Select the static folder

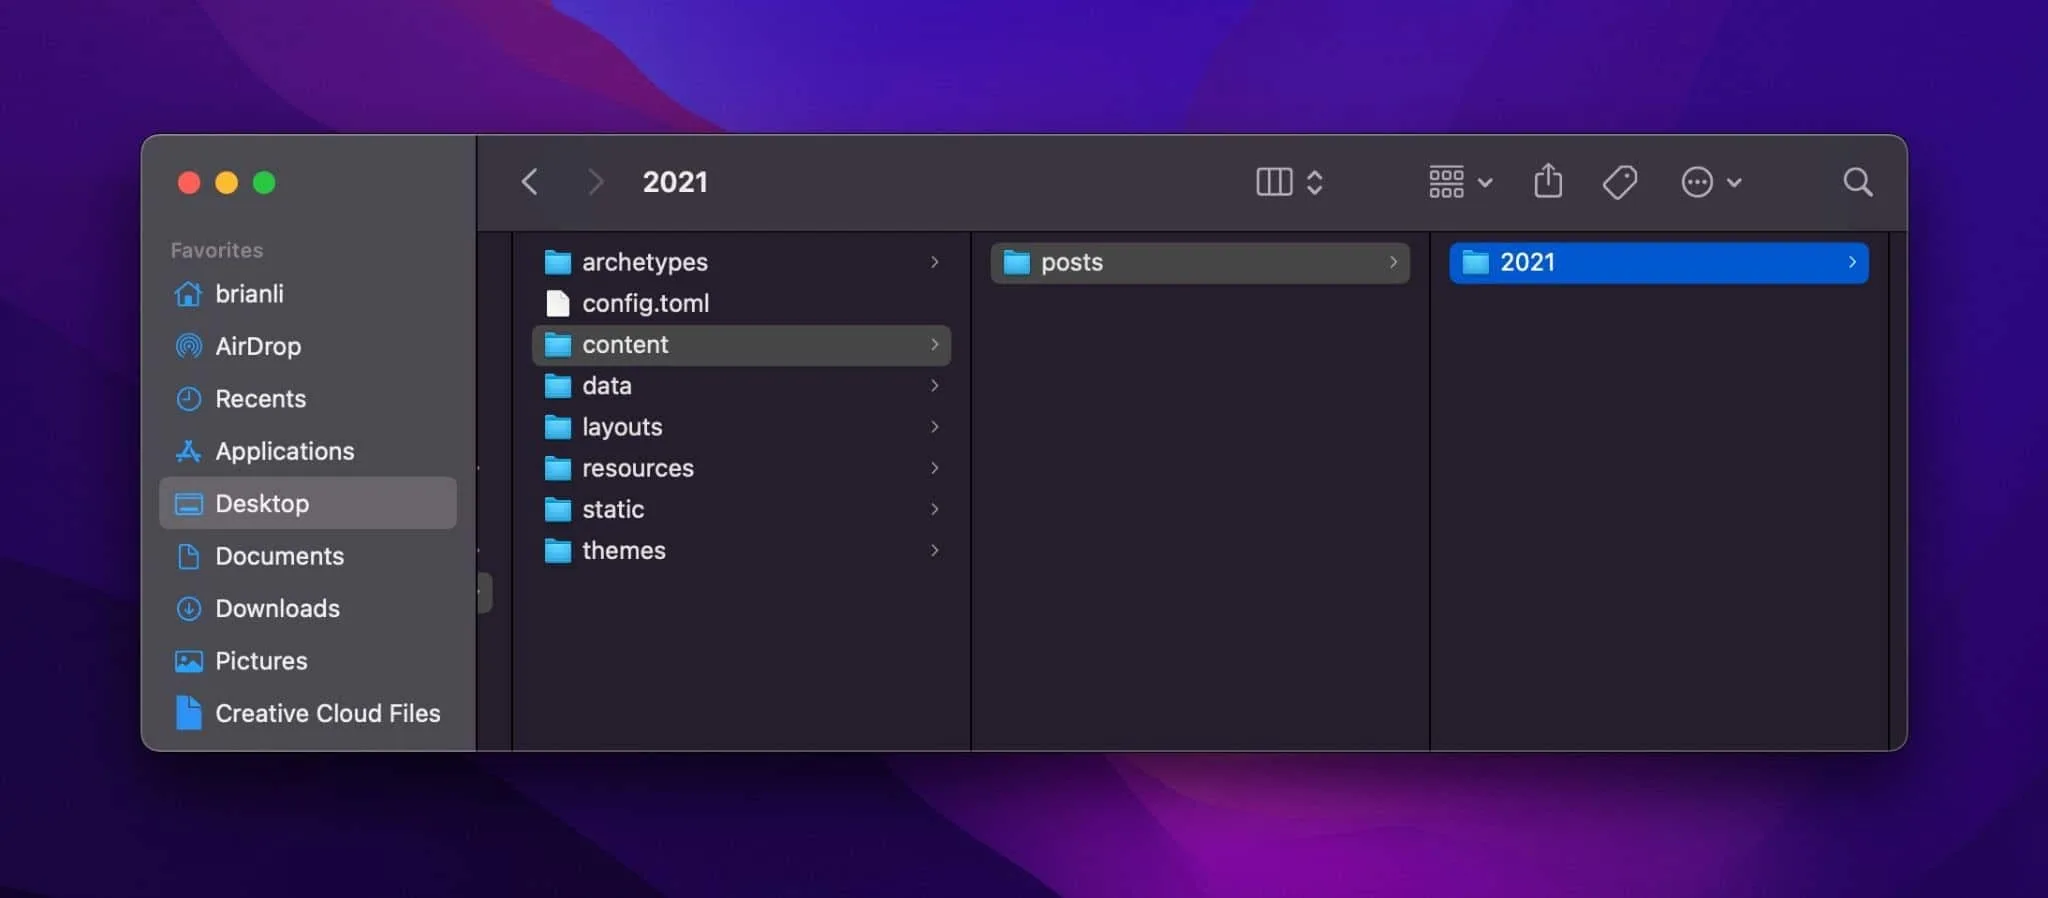[x=741, y=510]
